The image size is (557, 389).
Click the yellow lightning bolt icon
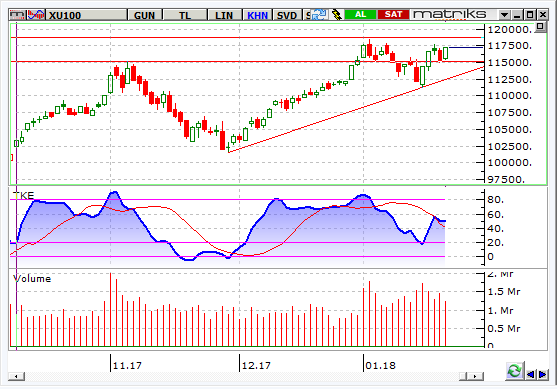336,15
